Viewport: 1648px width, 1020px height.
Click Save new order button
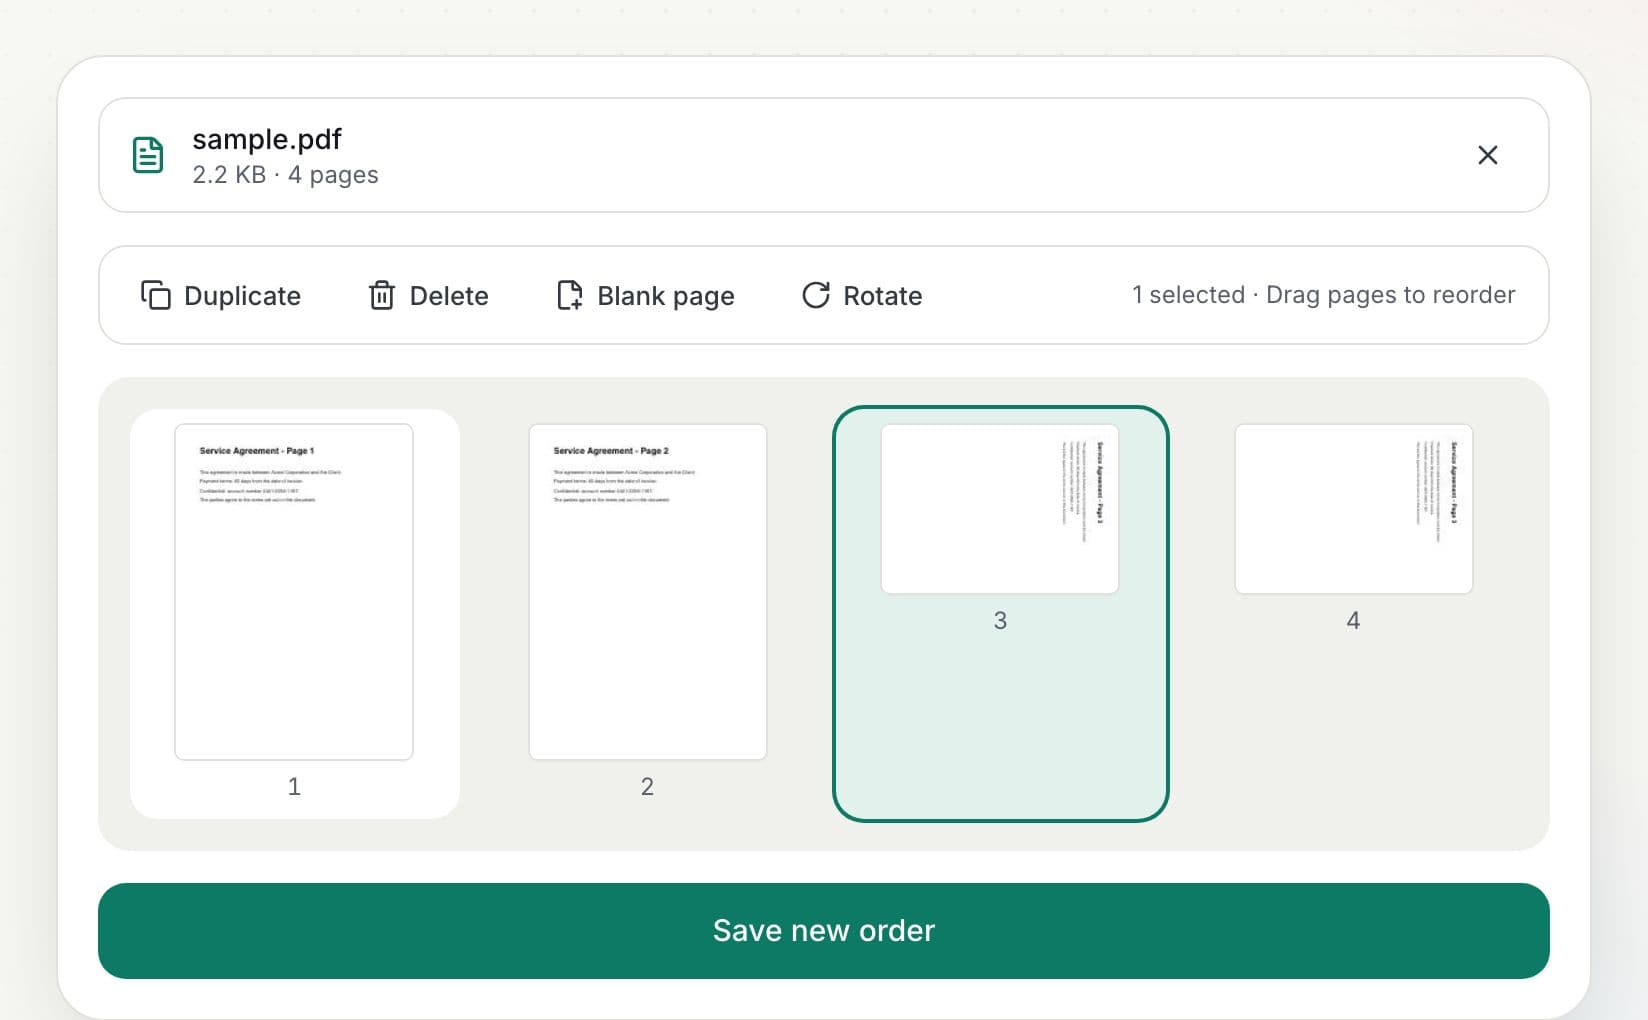[823, 930]
